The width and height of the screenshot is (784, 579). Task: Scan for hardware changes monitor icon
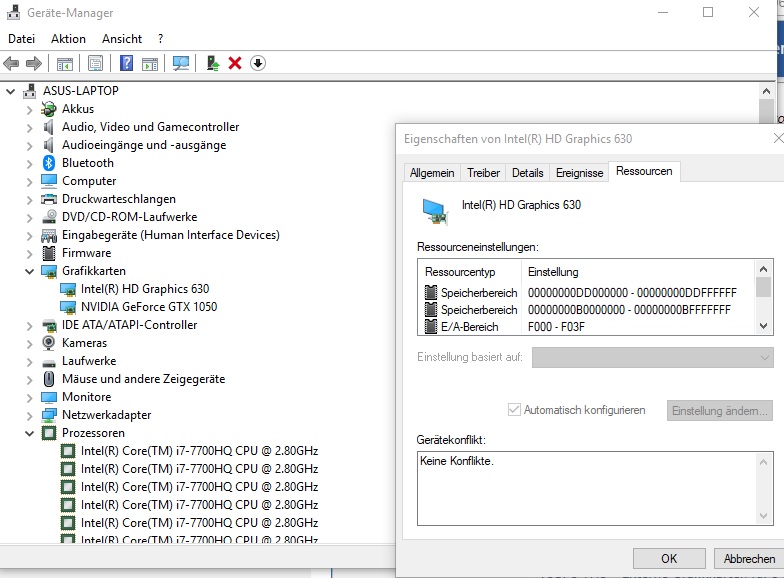pyautogui.click(x=180, y=63)
